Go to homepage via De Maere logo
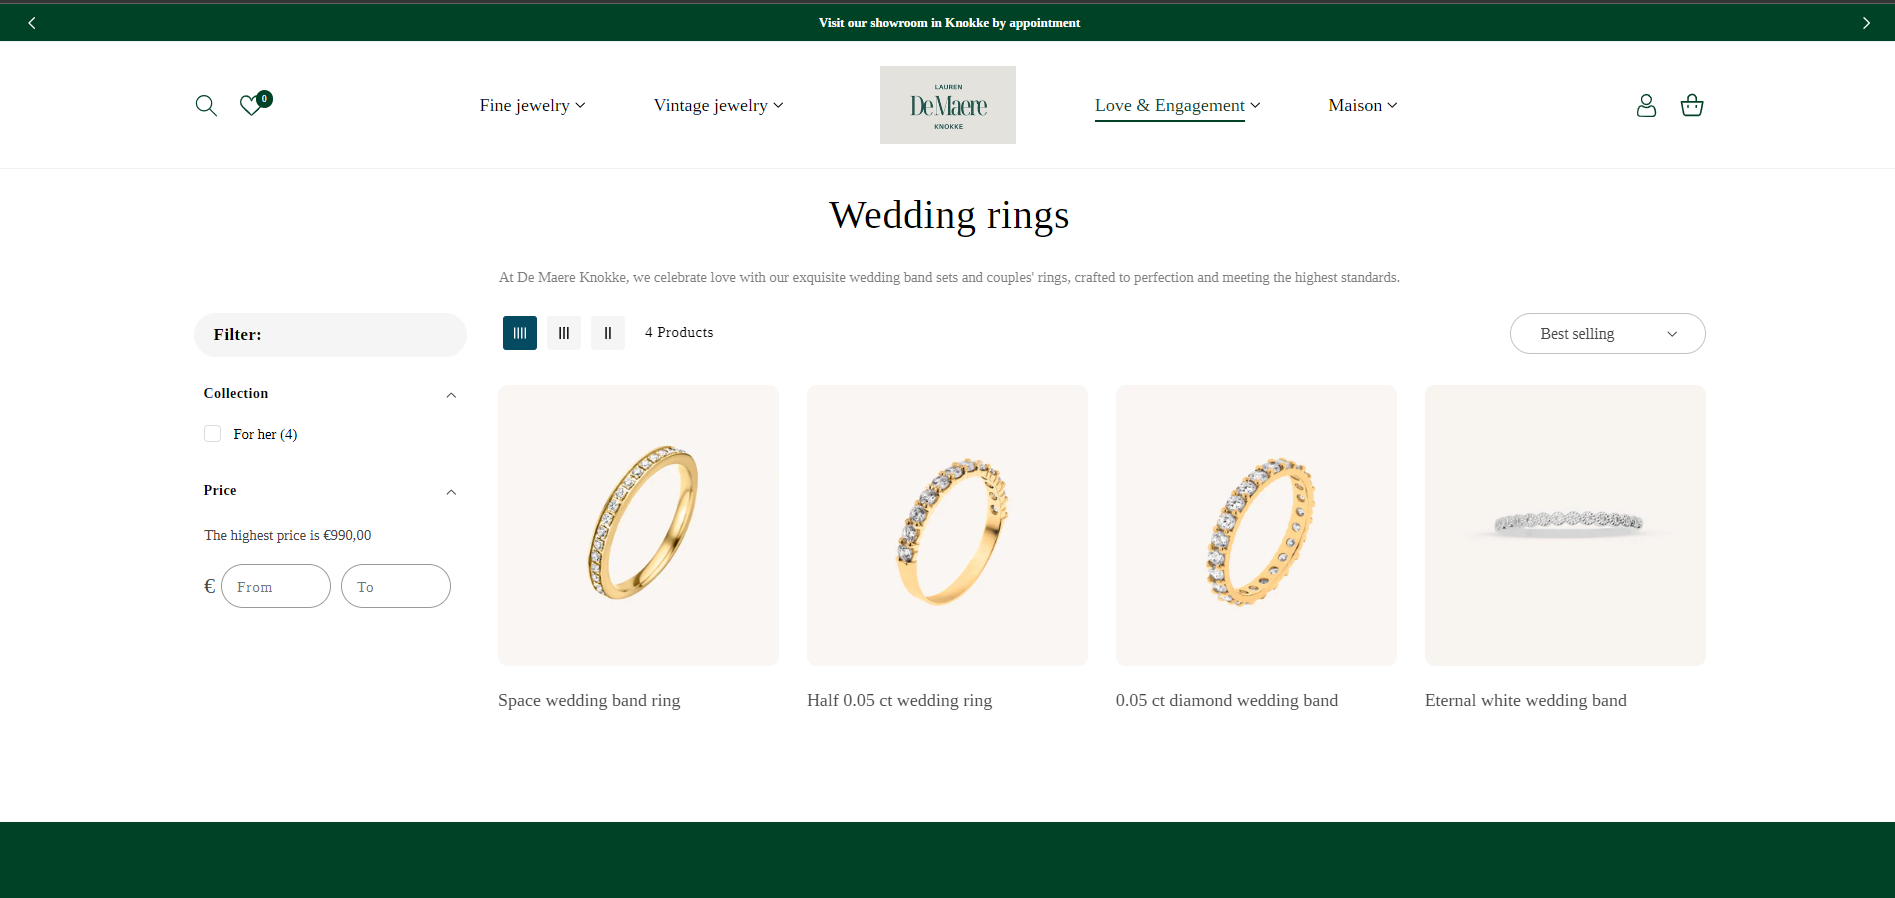 (948, 105)
